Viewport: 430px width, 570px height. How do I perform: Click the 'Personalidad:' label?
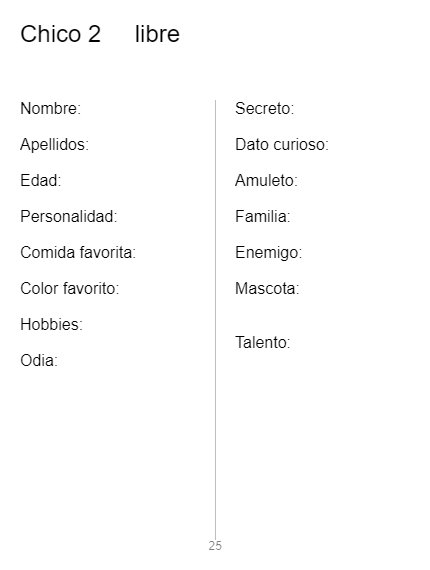pyautogui.click(x=69, y=216)
